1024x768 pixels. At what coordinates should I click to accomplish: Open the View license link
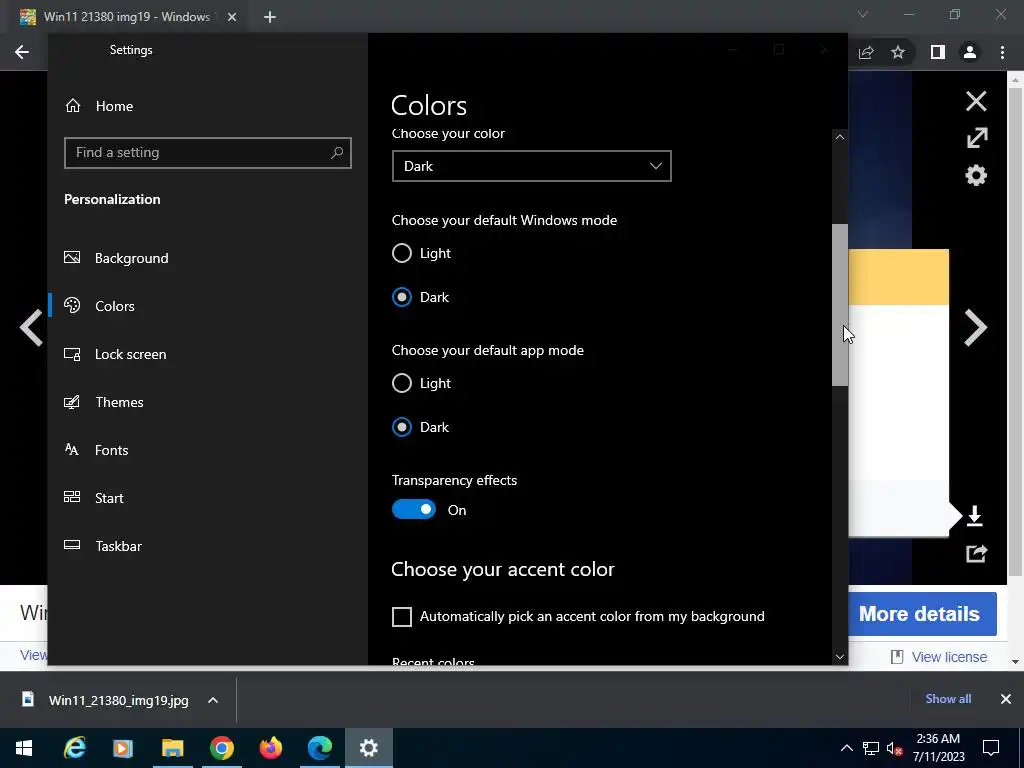[x=949, y=657]
